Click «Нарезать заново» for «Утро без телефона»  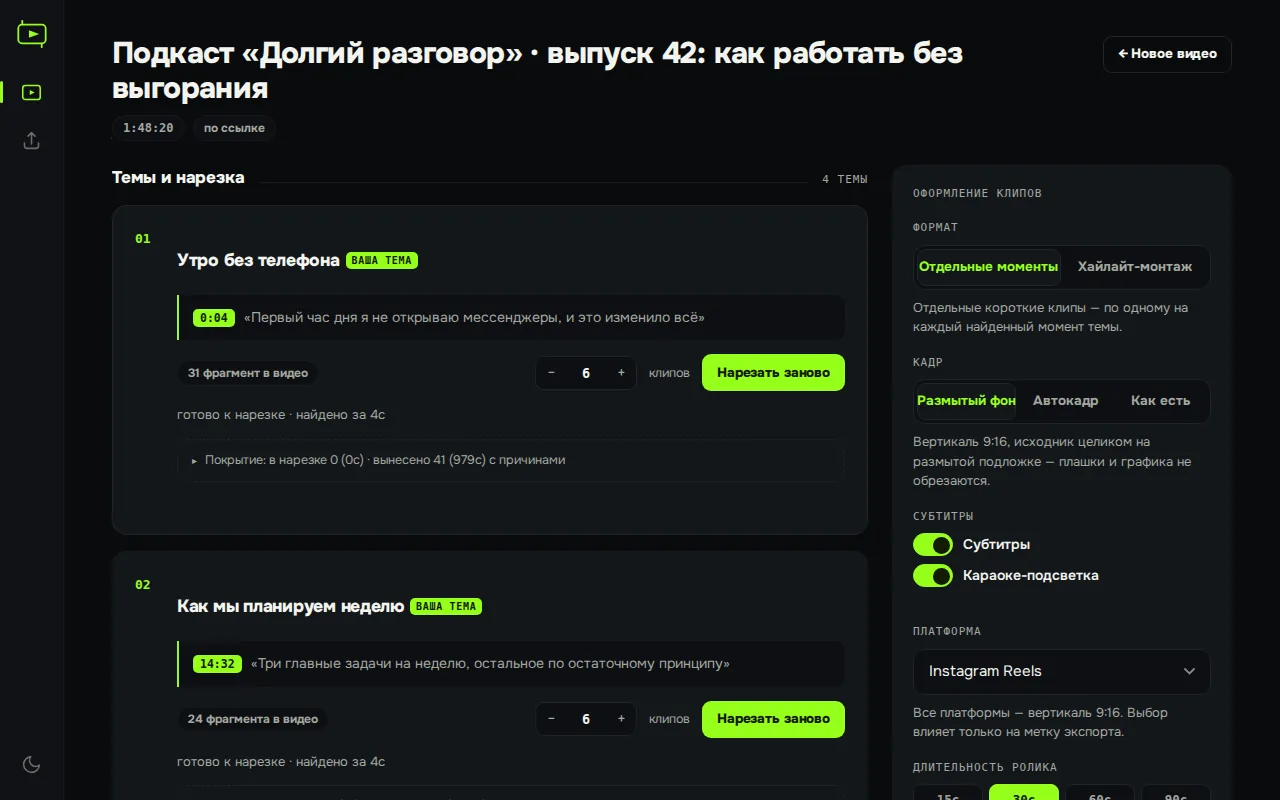pyautogui.click(x=773, y=373)
